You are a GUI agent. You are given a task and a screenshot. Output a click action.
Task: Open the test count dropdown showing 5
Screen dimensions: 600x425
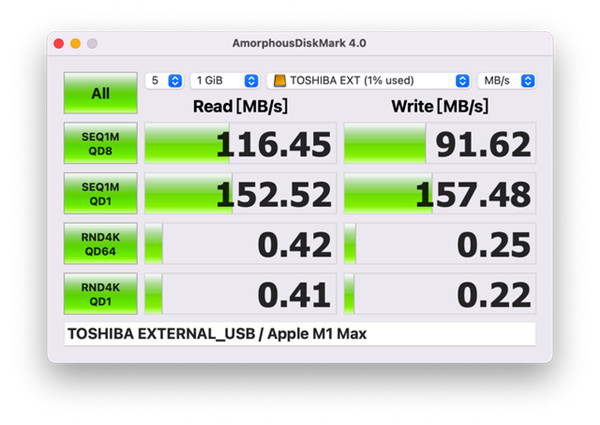tap(164, 81)
